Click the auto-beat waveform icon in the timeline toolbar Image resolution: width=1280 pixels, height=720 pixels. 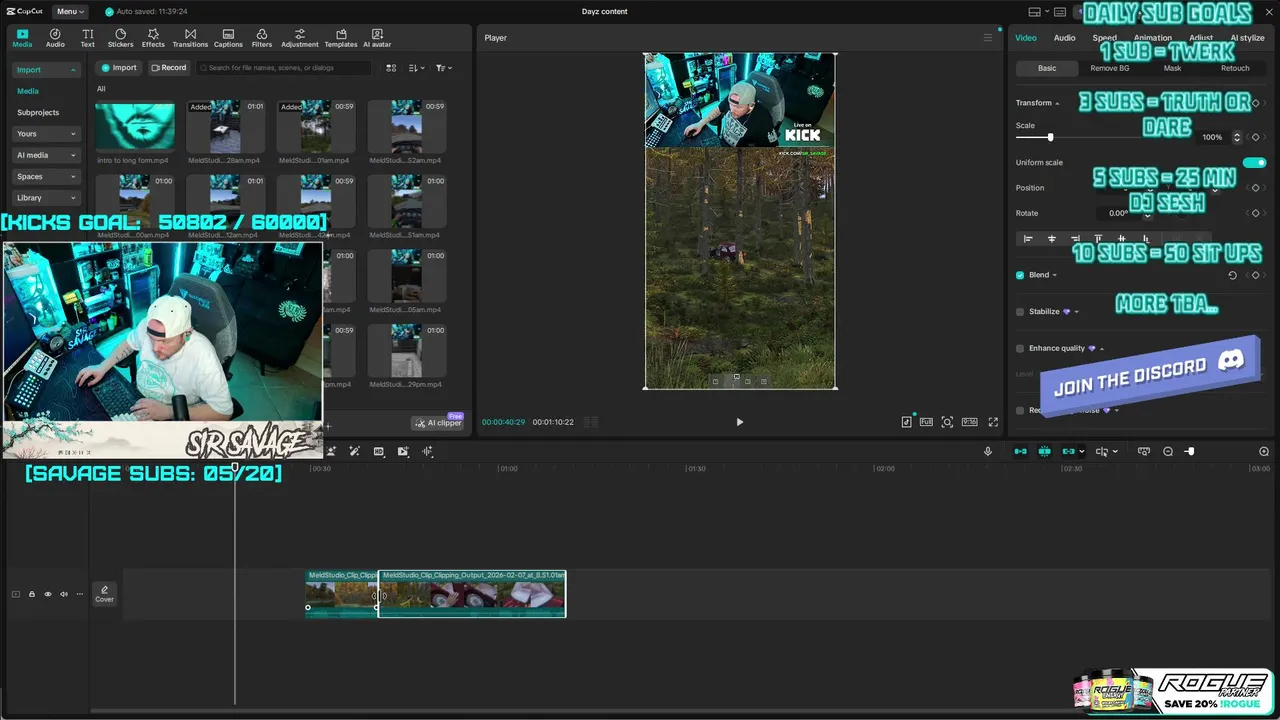coord(427,452)
